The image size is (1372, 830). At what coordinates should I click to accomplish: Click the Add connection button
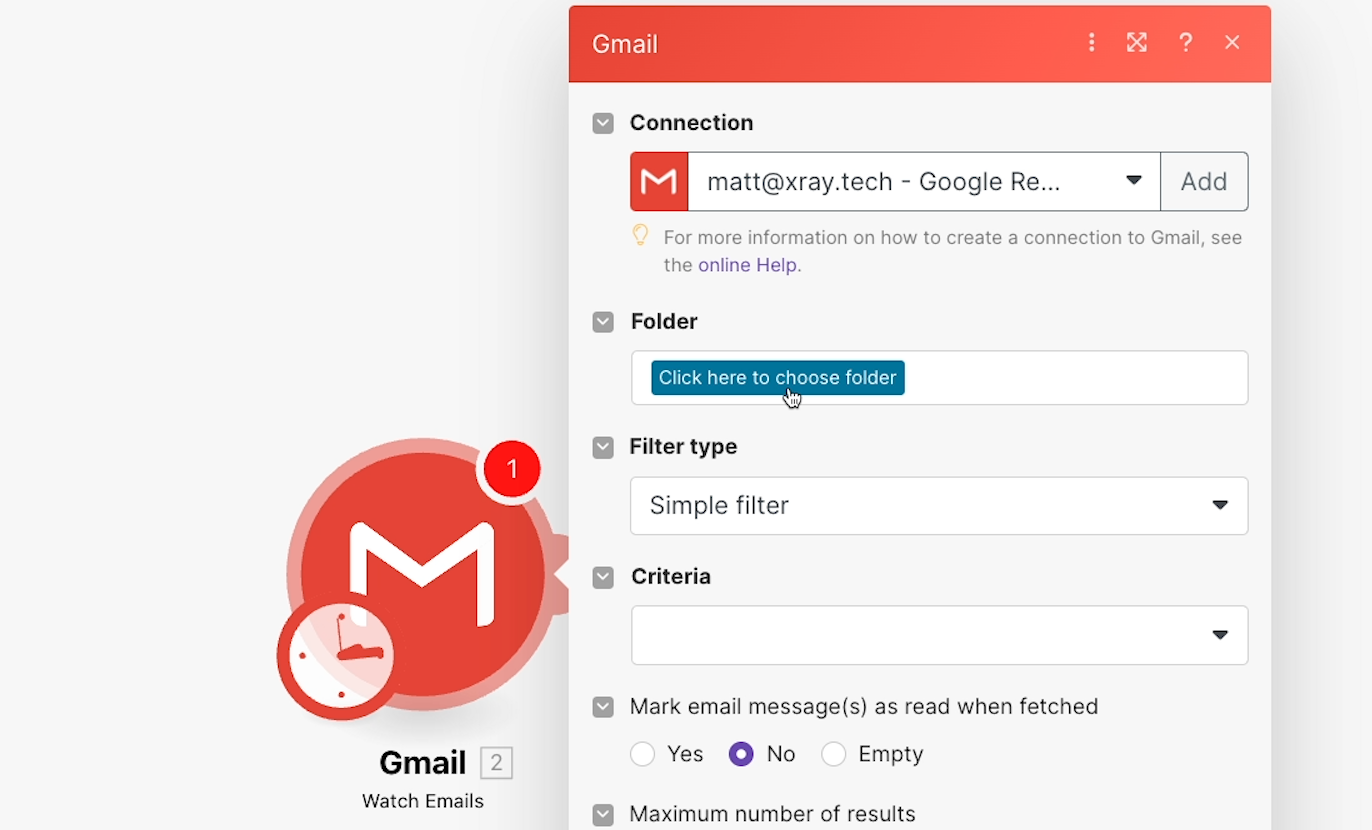pos(1204,181)
